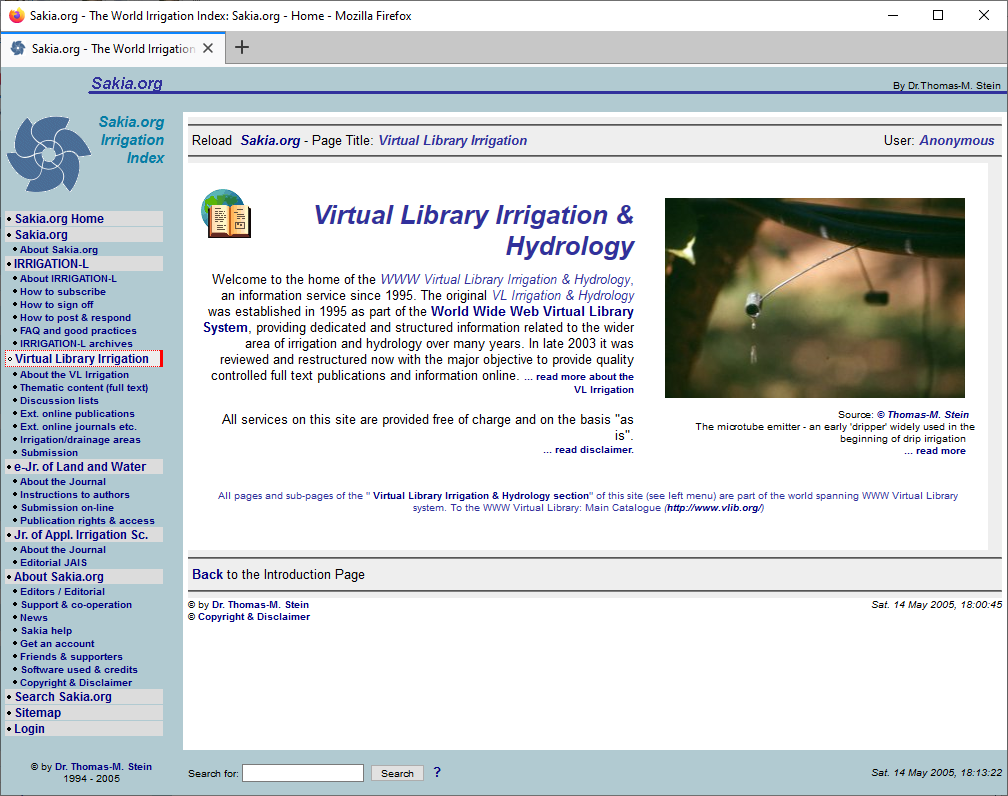1008x796 pixels.
Task: Open 'Instructions to authors' link
Action: coord(75,494)
